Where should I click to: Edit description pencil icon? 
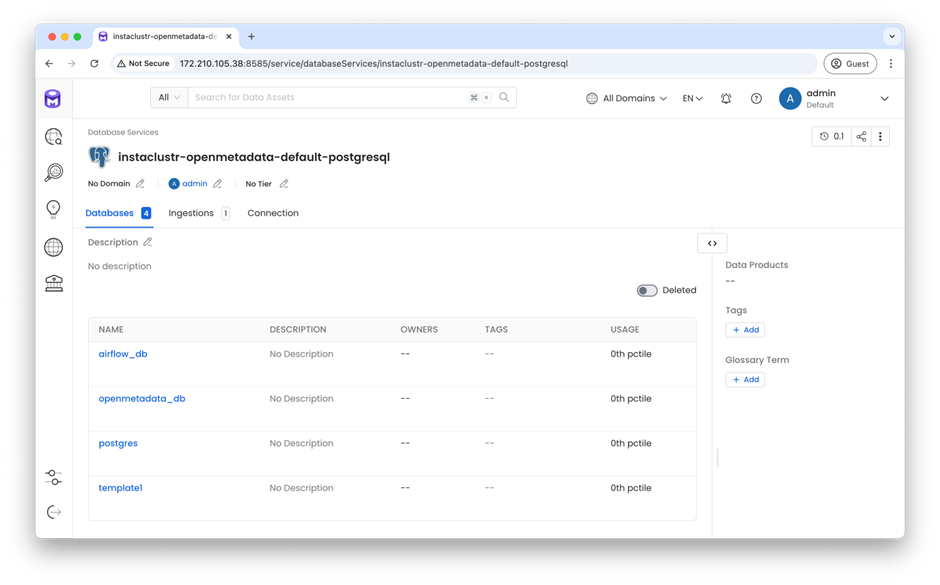click(147, 242)
